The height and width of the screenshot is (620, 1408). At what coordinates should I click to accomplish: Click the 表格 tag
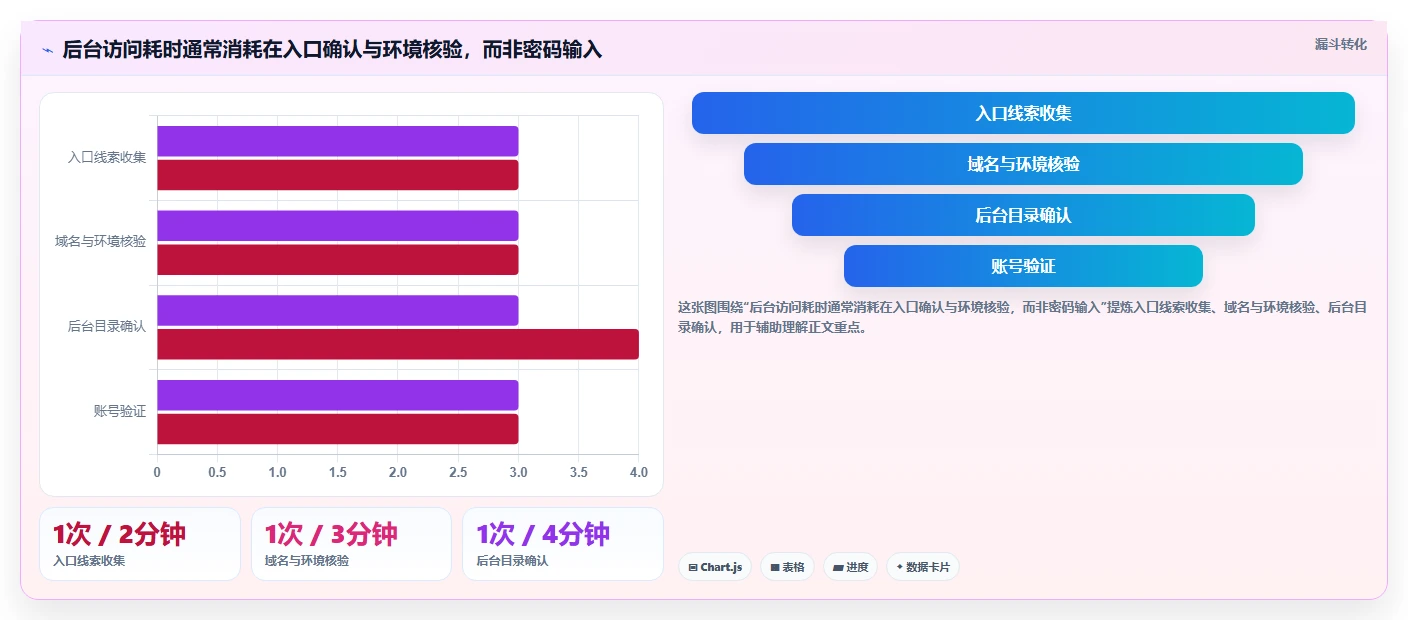pyautogui.click(x=788, y=567)
